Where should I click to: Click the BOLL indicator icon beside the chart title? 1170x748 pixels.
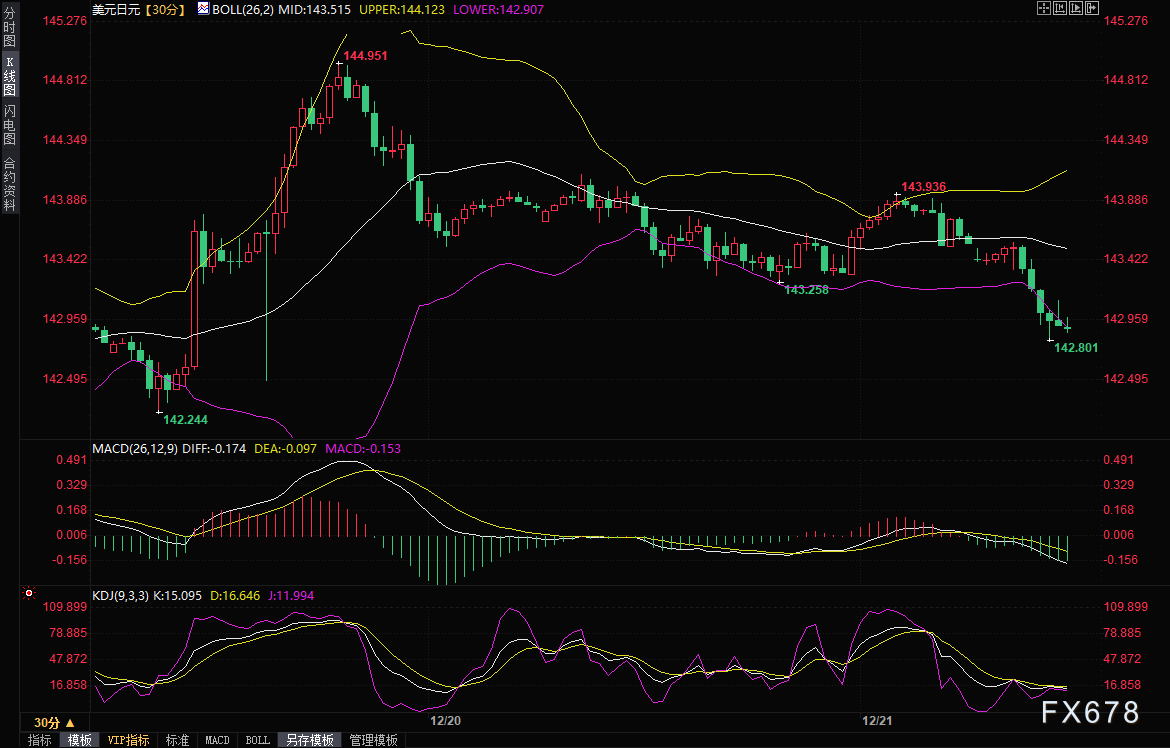click(203, 9)
